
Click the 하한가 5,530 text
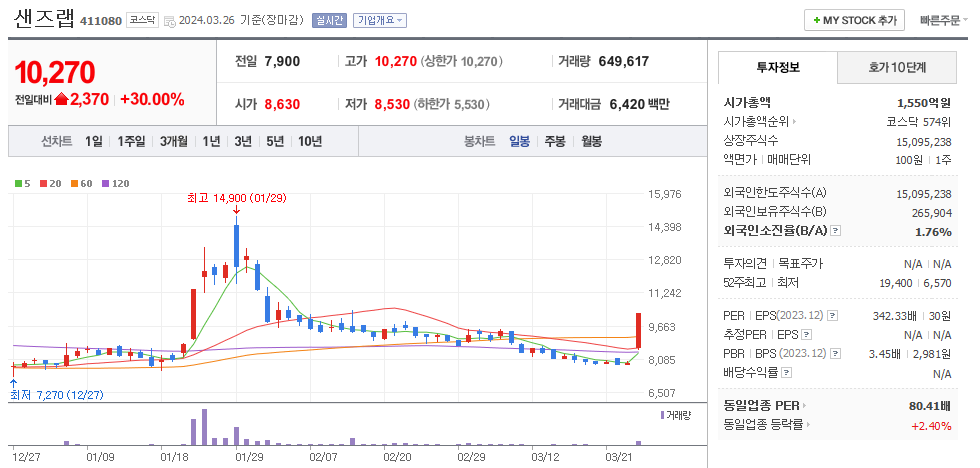click(452, 104)
